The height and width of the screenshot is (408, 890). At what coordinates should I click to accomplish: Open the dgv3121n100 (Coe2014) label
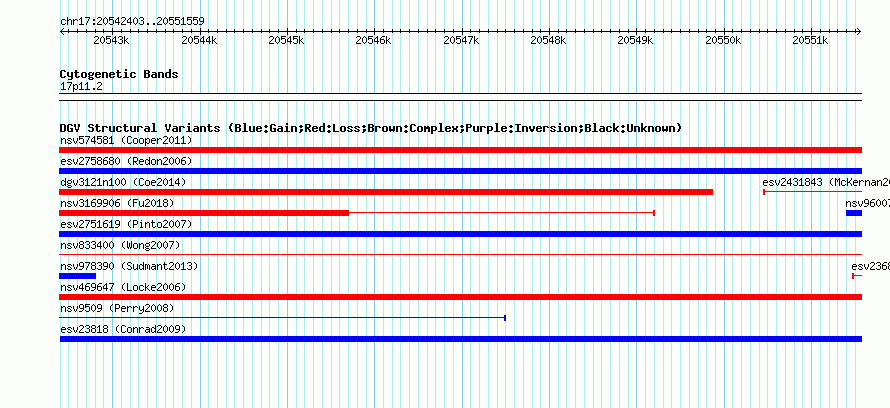tap(123, 182)
